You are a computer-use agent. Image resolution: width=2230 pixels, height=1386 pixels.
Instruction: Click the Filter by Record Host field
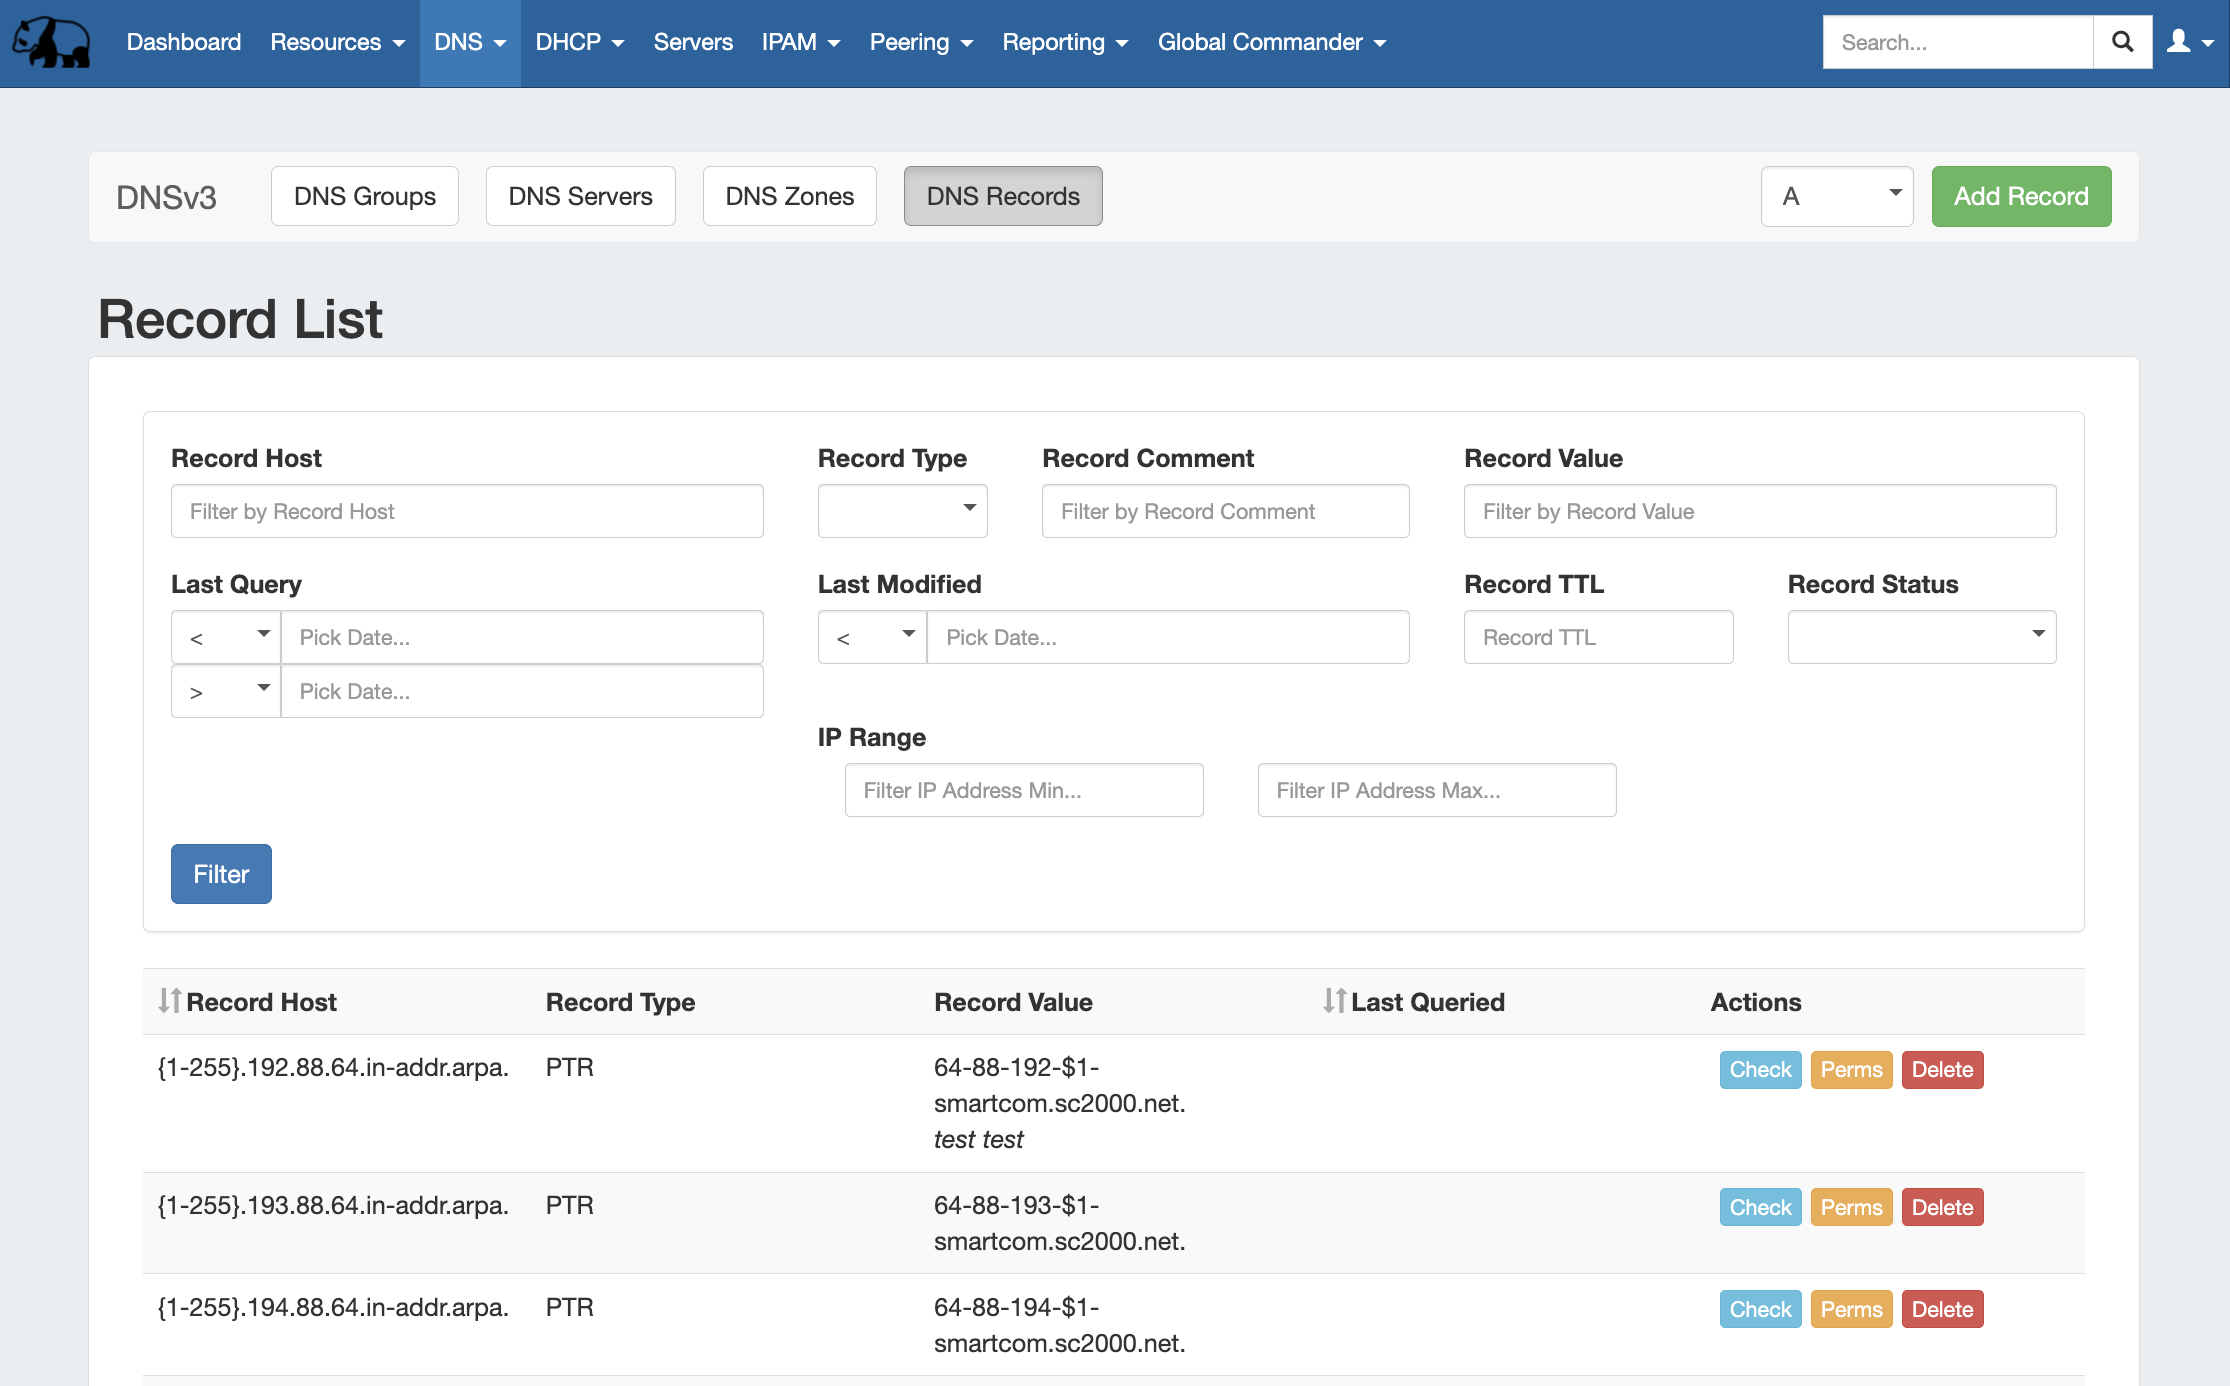point(467,511)
